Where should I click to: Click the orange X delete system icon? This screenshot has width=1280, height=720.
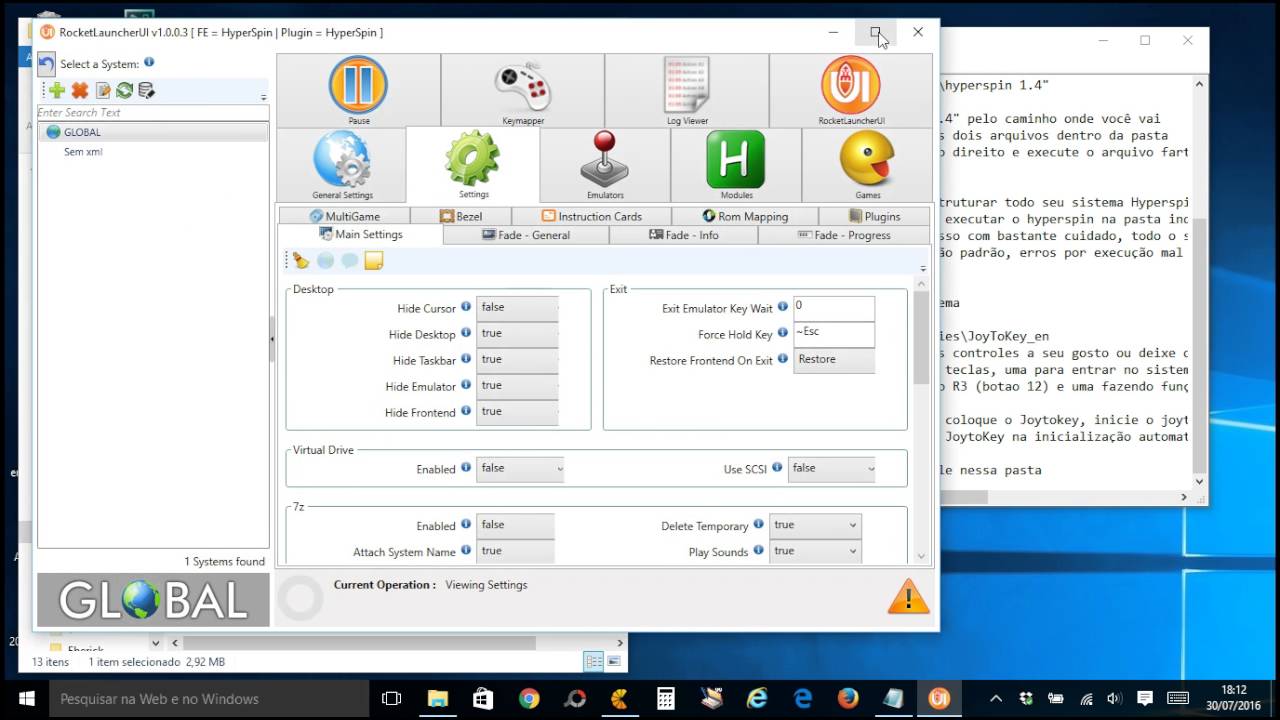click(80, 91)
